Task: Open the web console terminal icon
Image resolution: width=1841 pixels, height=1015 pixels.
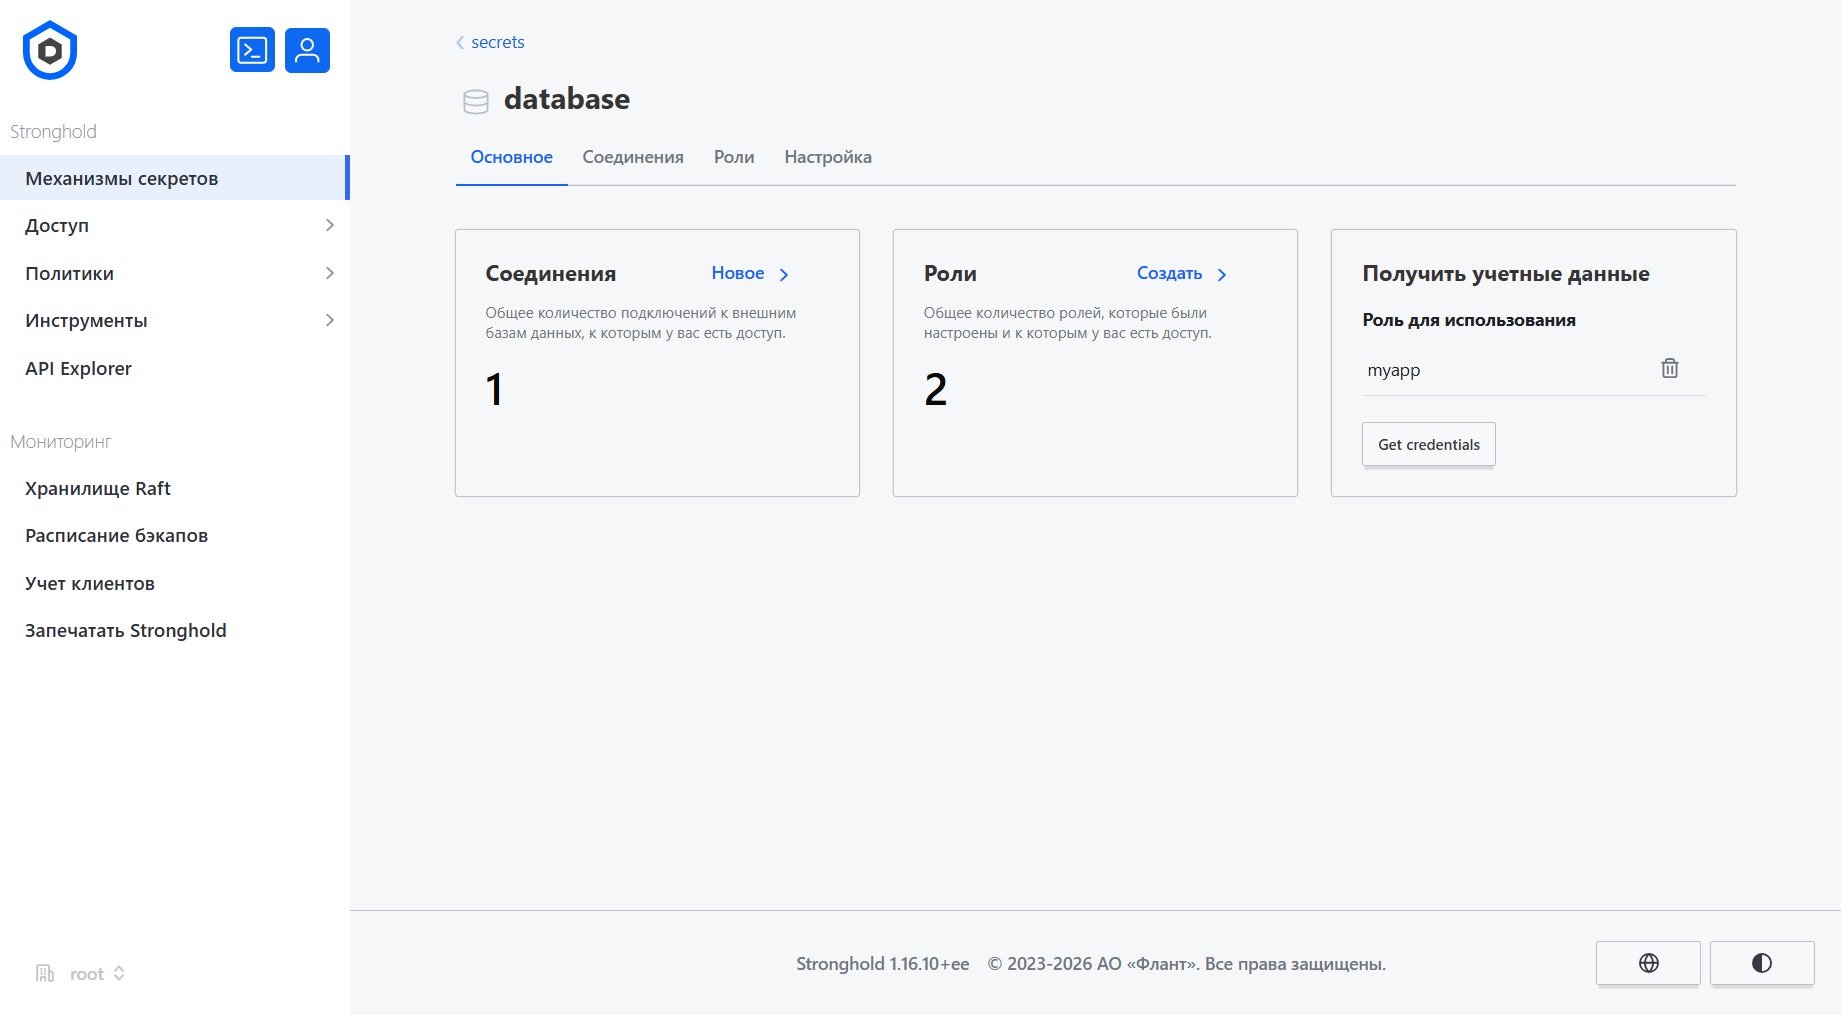Action: [252, 50]
